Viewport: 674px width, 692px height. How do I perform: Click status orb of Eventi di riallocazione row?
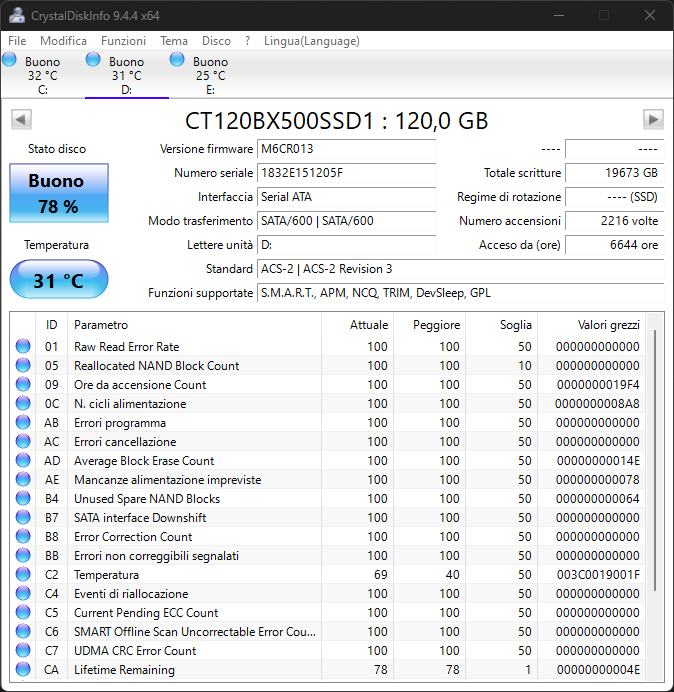coord(23,593)
